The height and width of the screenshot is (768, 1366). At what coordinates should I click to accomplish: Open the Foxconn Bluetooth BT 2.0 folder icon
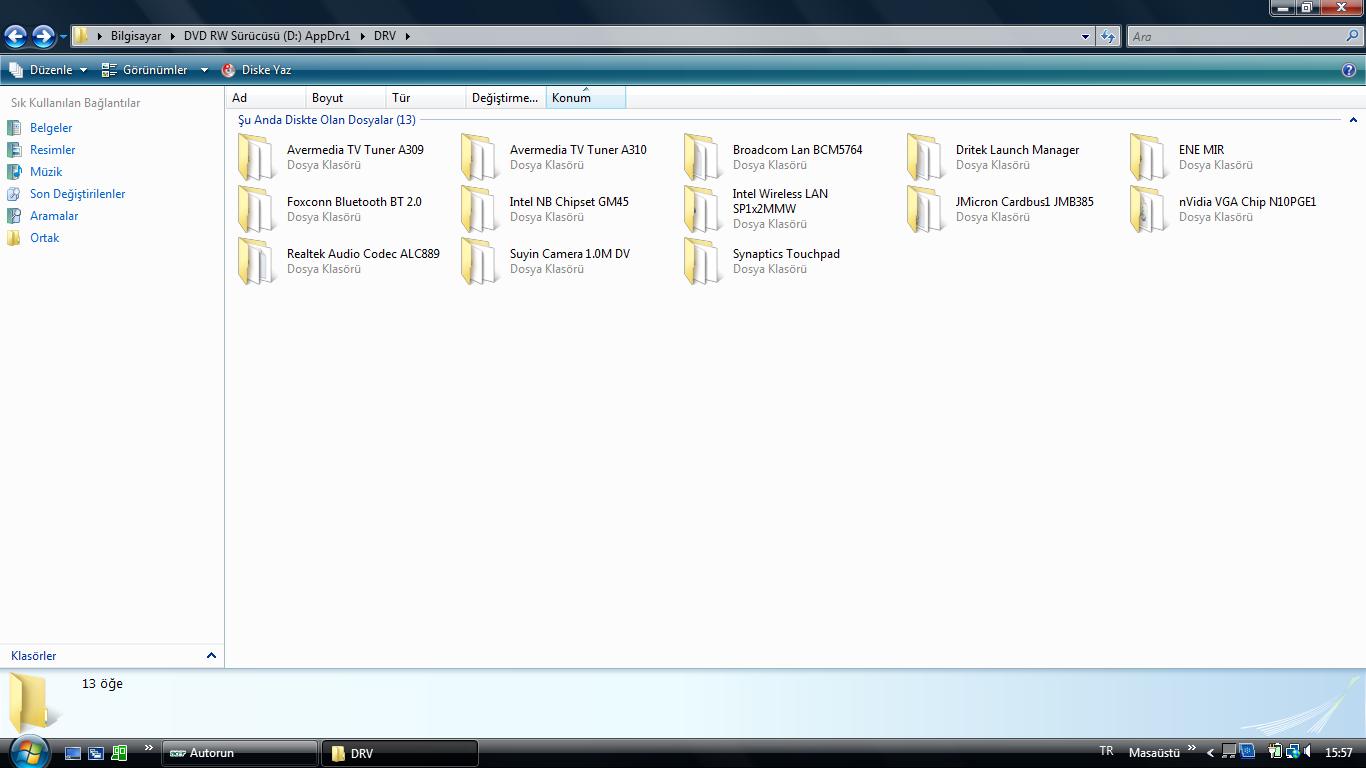(x=257, y=210)
